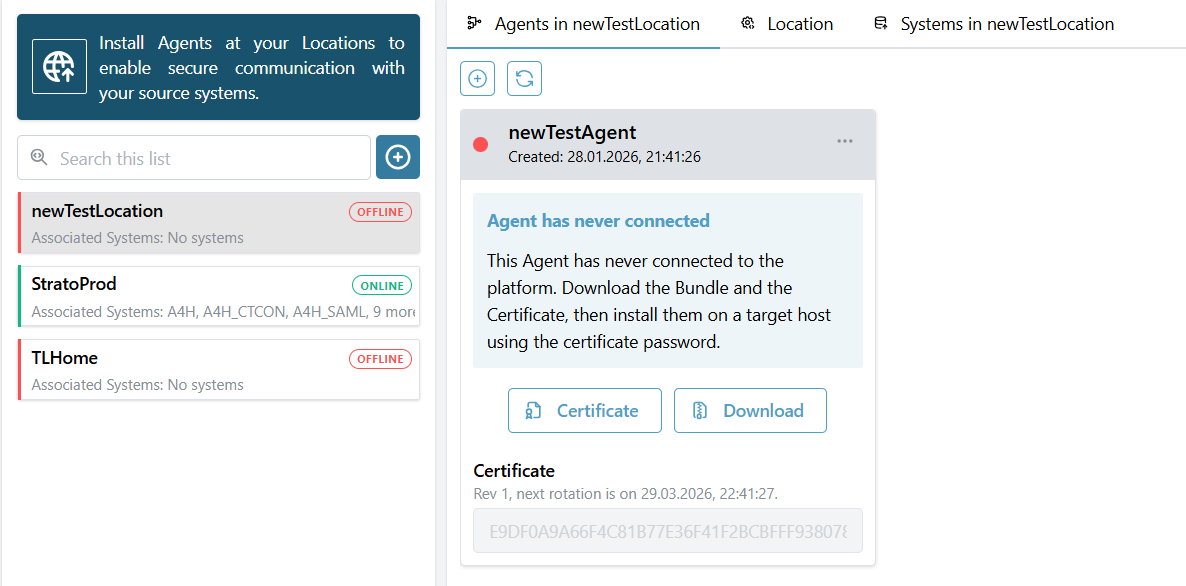Click the globe install banner icon
The width and height of the screenshot is (1186, 586).
coord(59,66)
